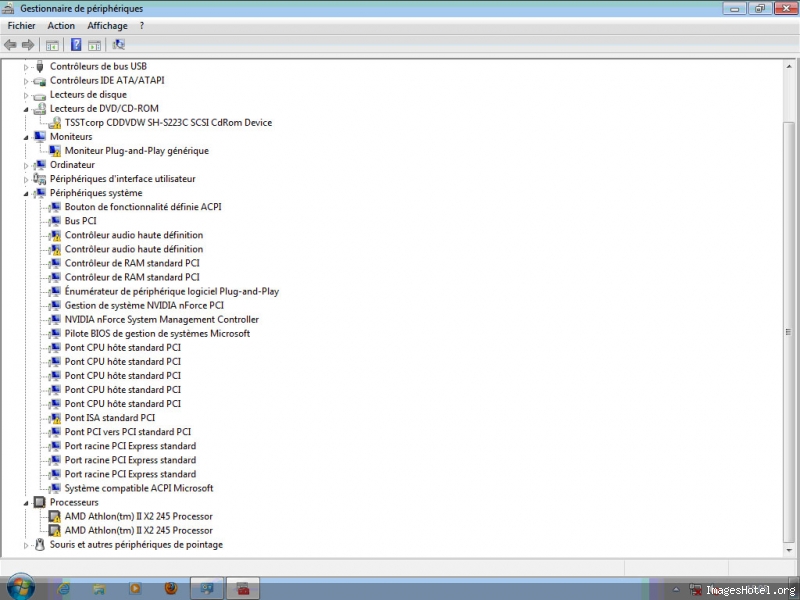Expand the Lecteurs de disque node
The width and height of the screenshot is (800, 600).
(26, 95)
